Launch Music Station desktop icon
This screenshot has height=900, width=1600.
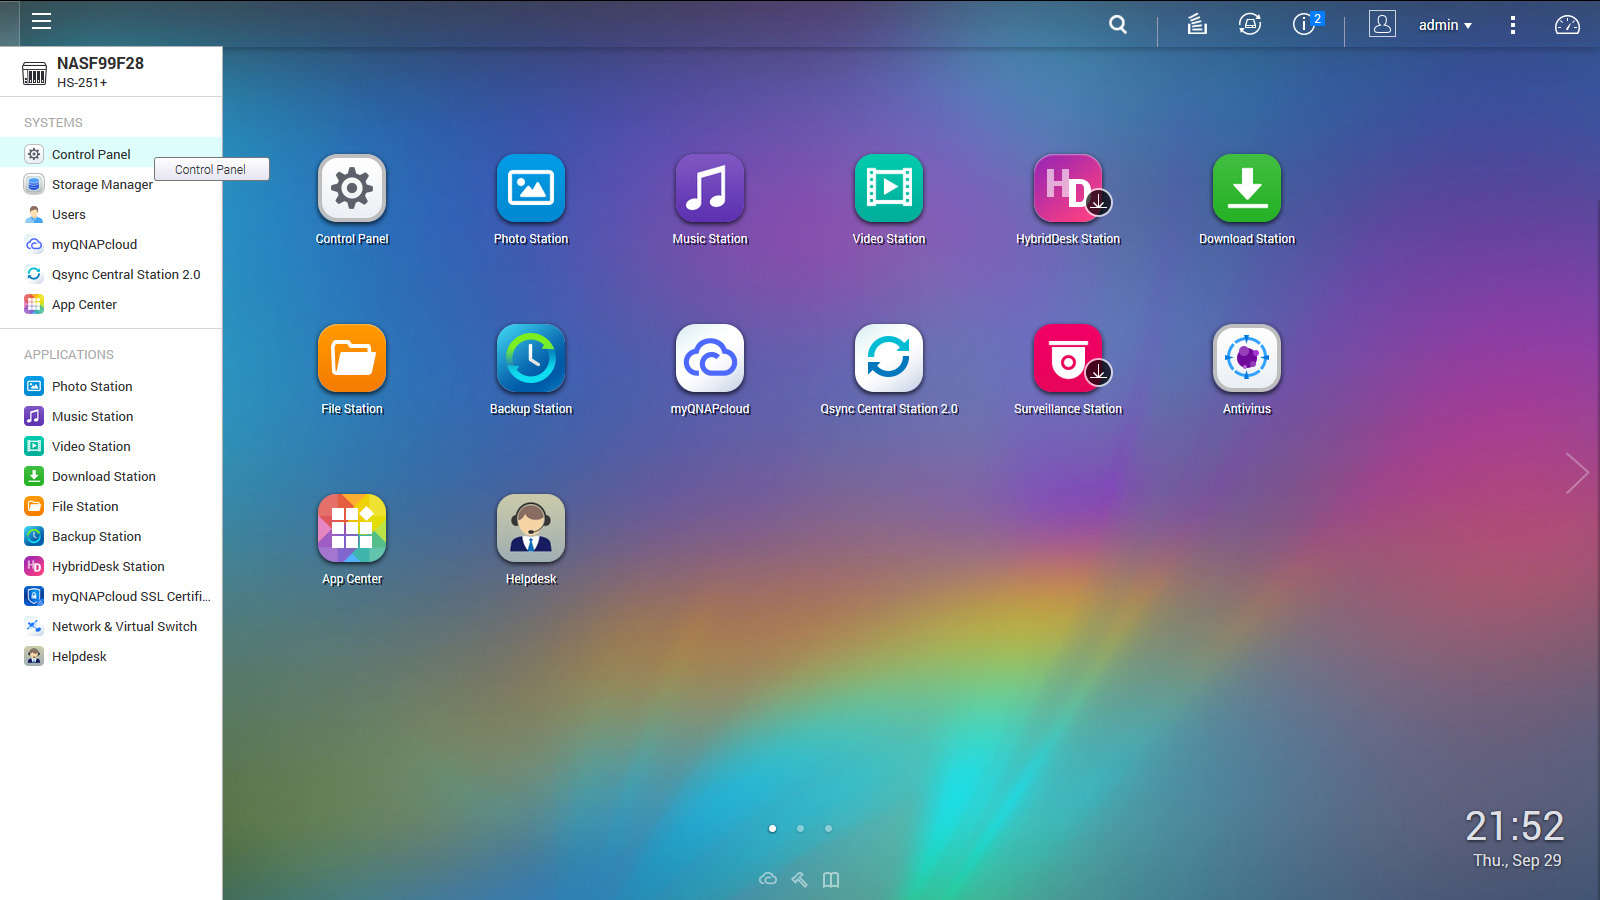pyautogui.click(x=710, y=188)
